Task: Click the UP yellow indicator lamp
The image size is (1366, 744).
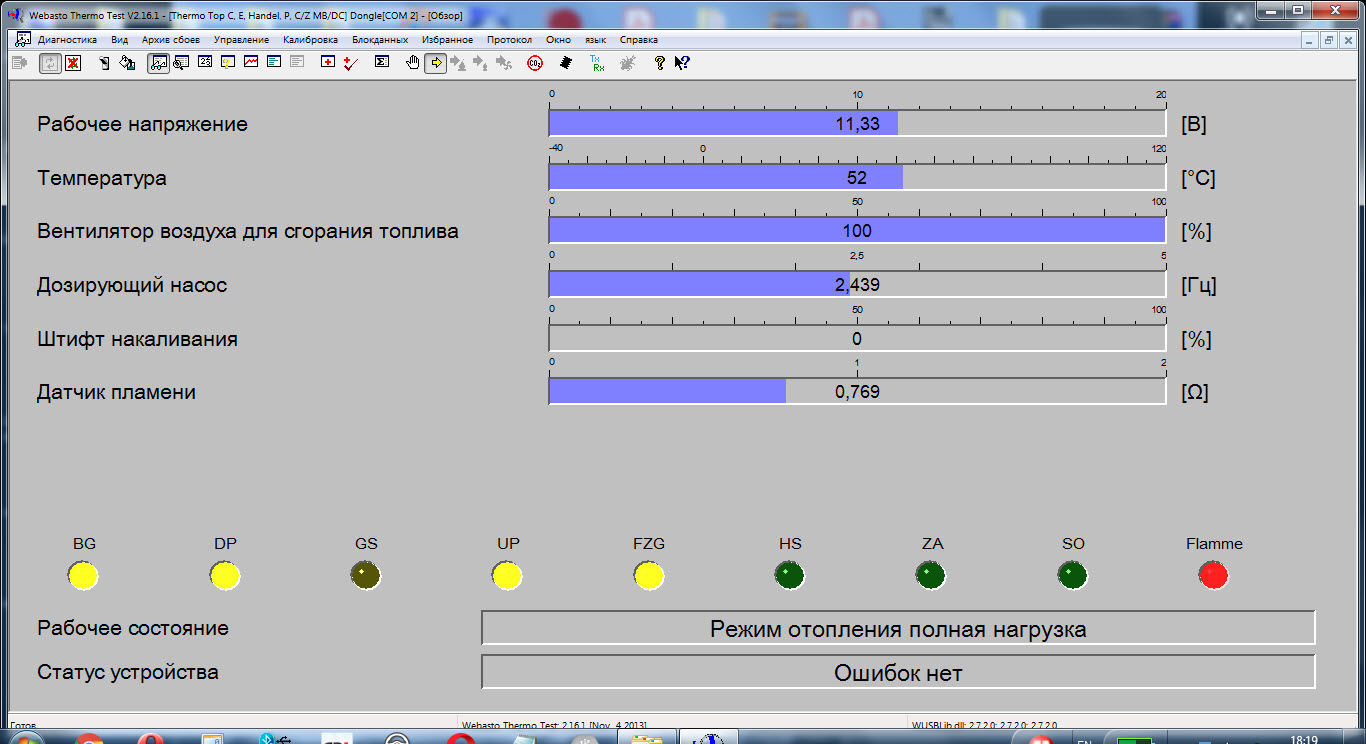Action: pos(507,576)
